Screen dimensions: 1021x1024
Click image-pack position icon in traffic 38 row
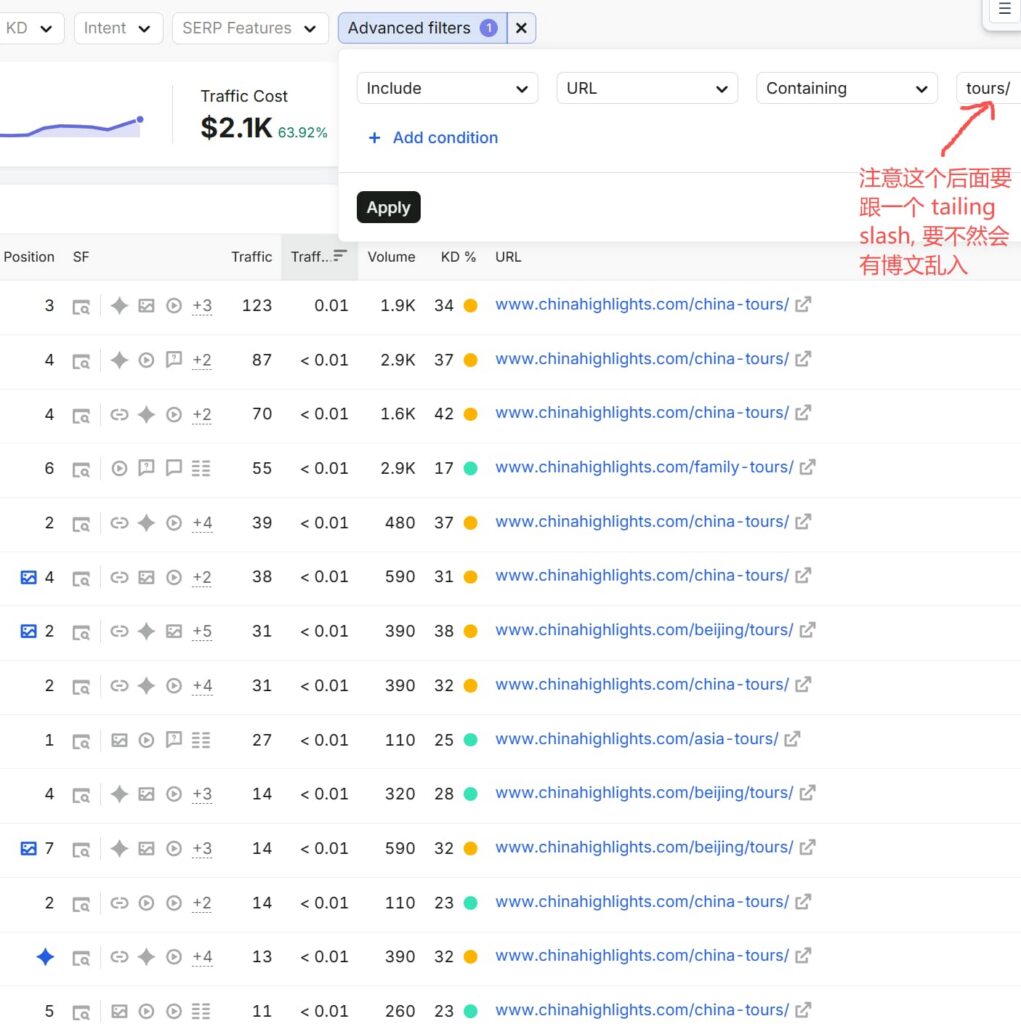click(x=29, y=577)
